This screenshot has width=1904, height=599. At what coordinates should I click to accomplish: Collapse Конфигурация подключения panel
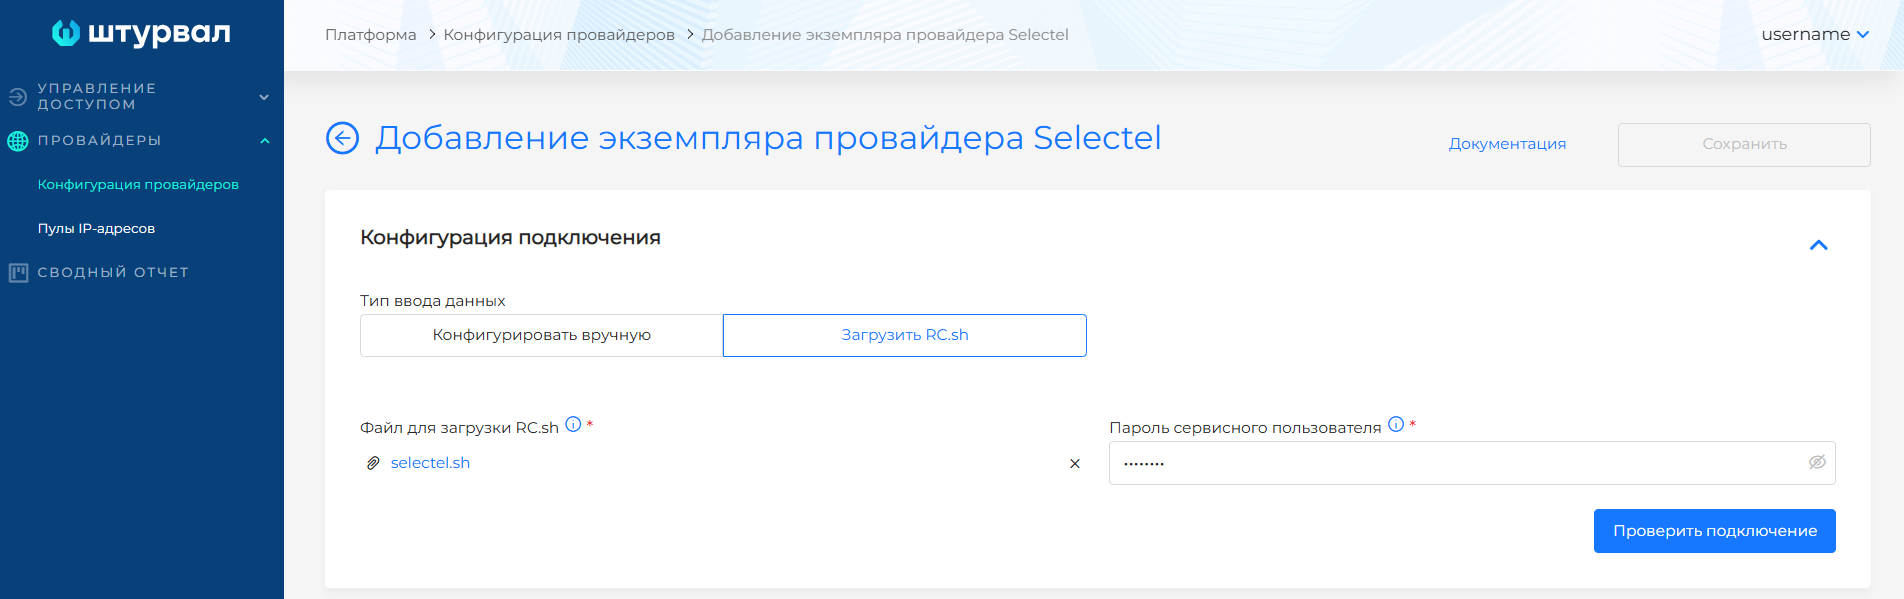(1819, 245)
